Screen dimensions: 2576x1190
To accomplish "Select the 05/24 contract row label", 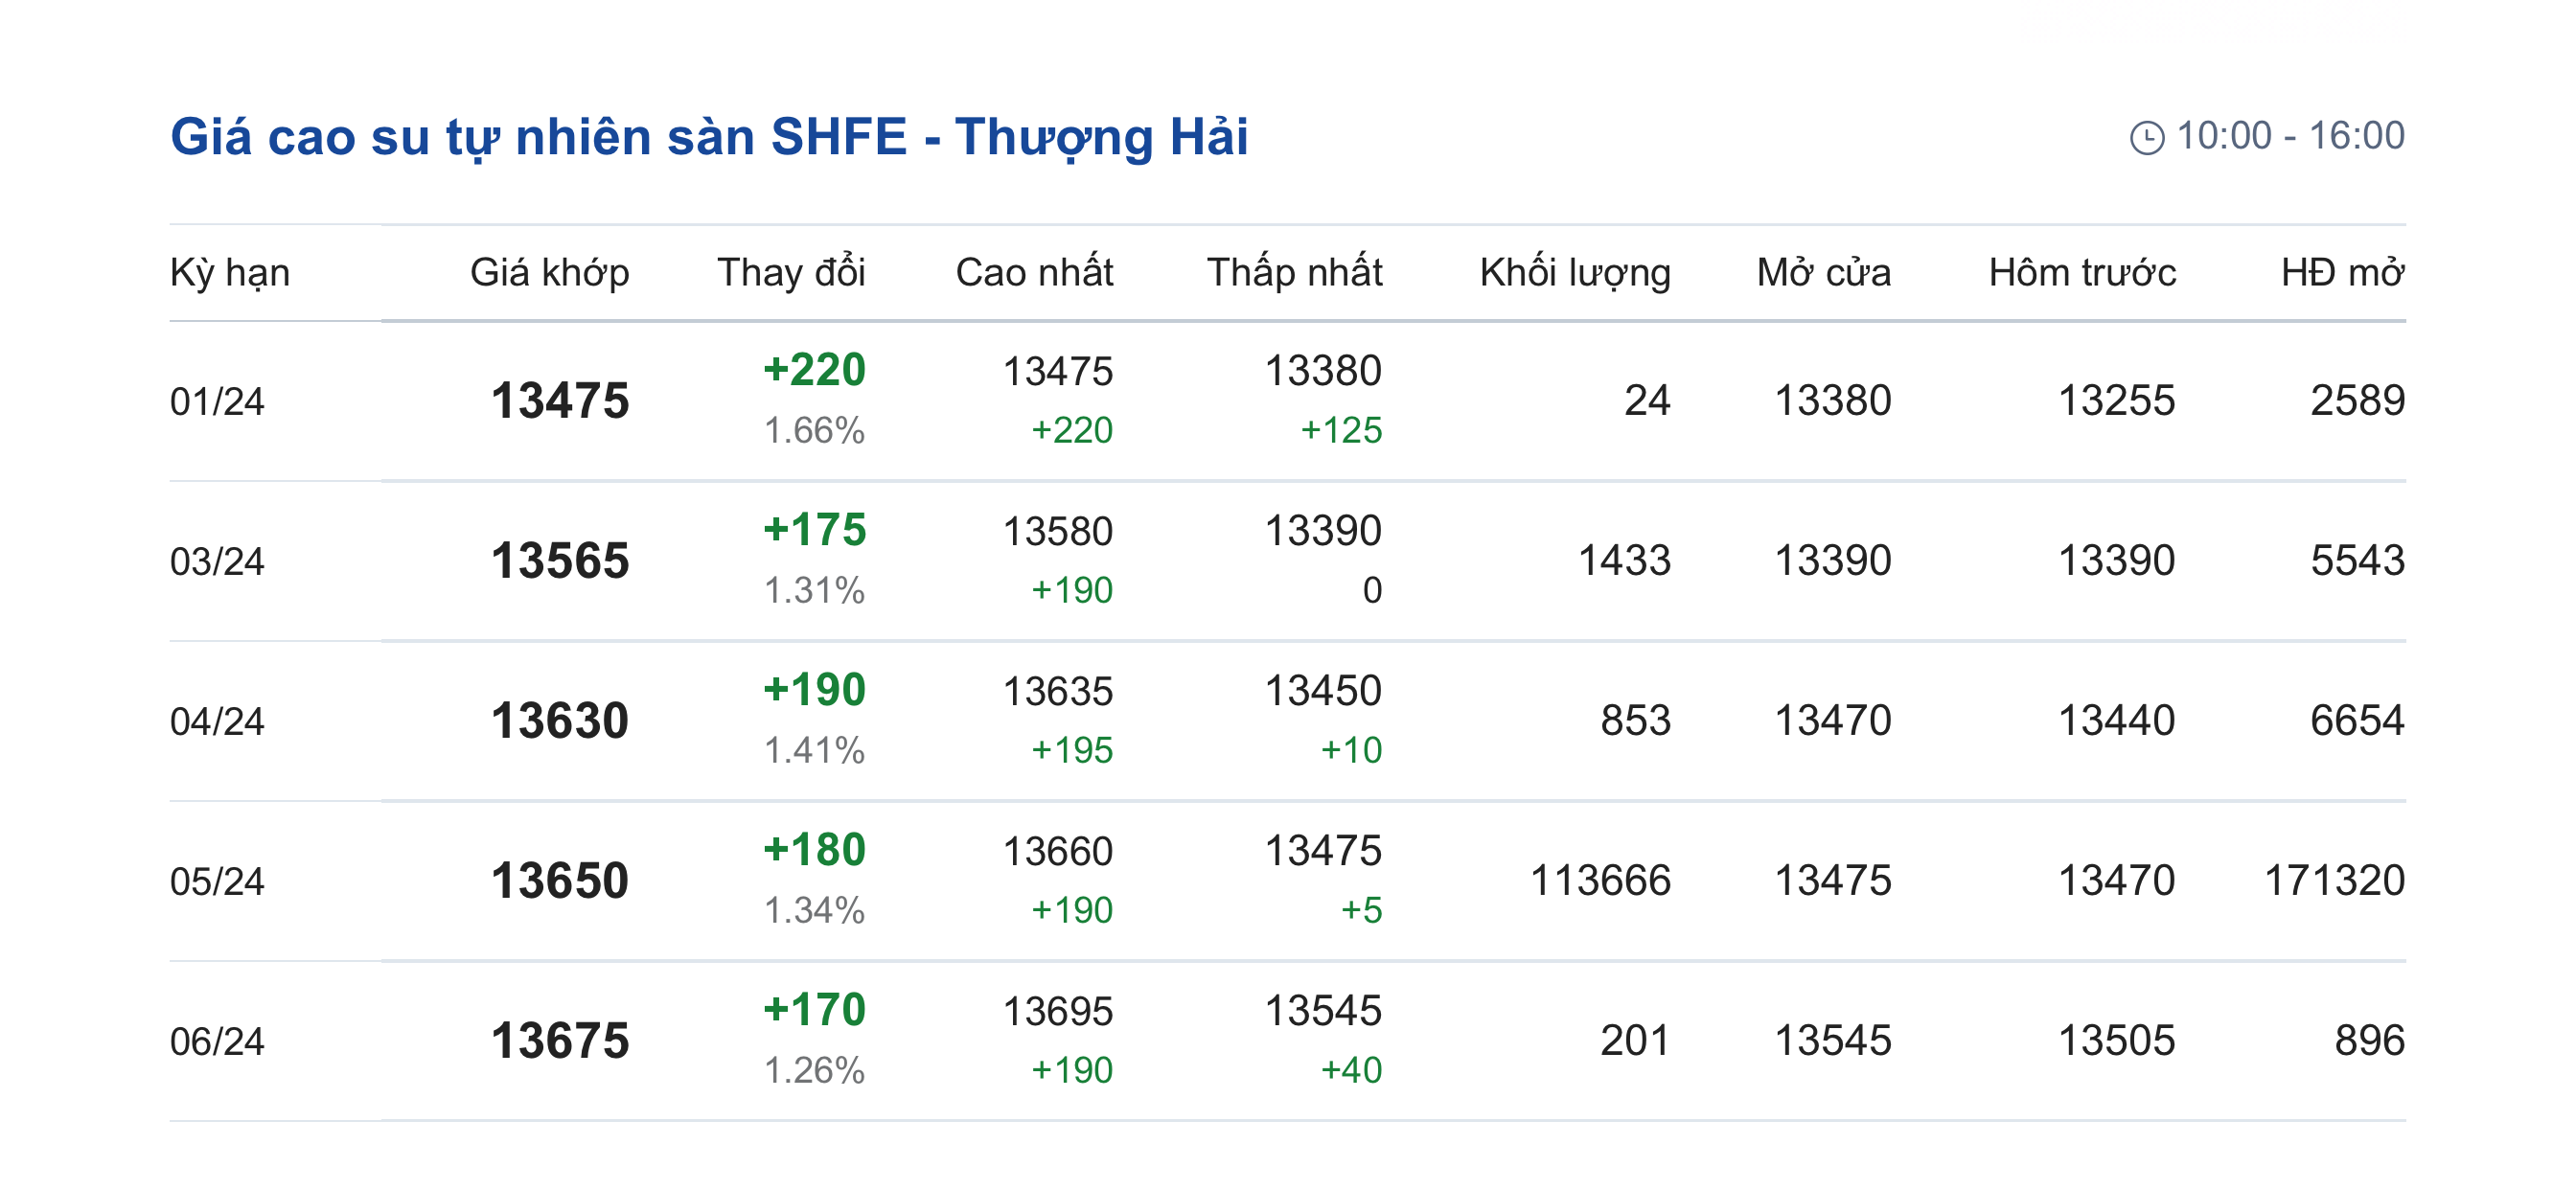I will pyautogui.click(x=217, y=881).
